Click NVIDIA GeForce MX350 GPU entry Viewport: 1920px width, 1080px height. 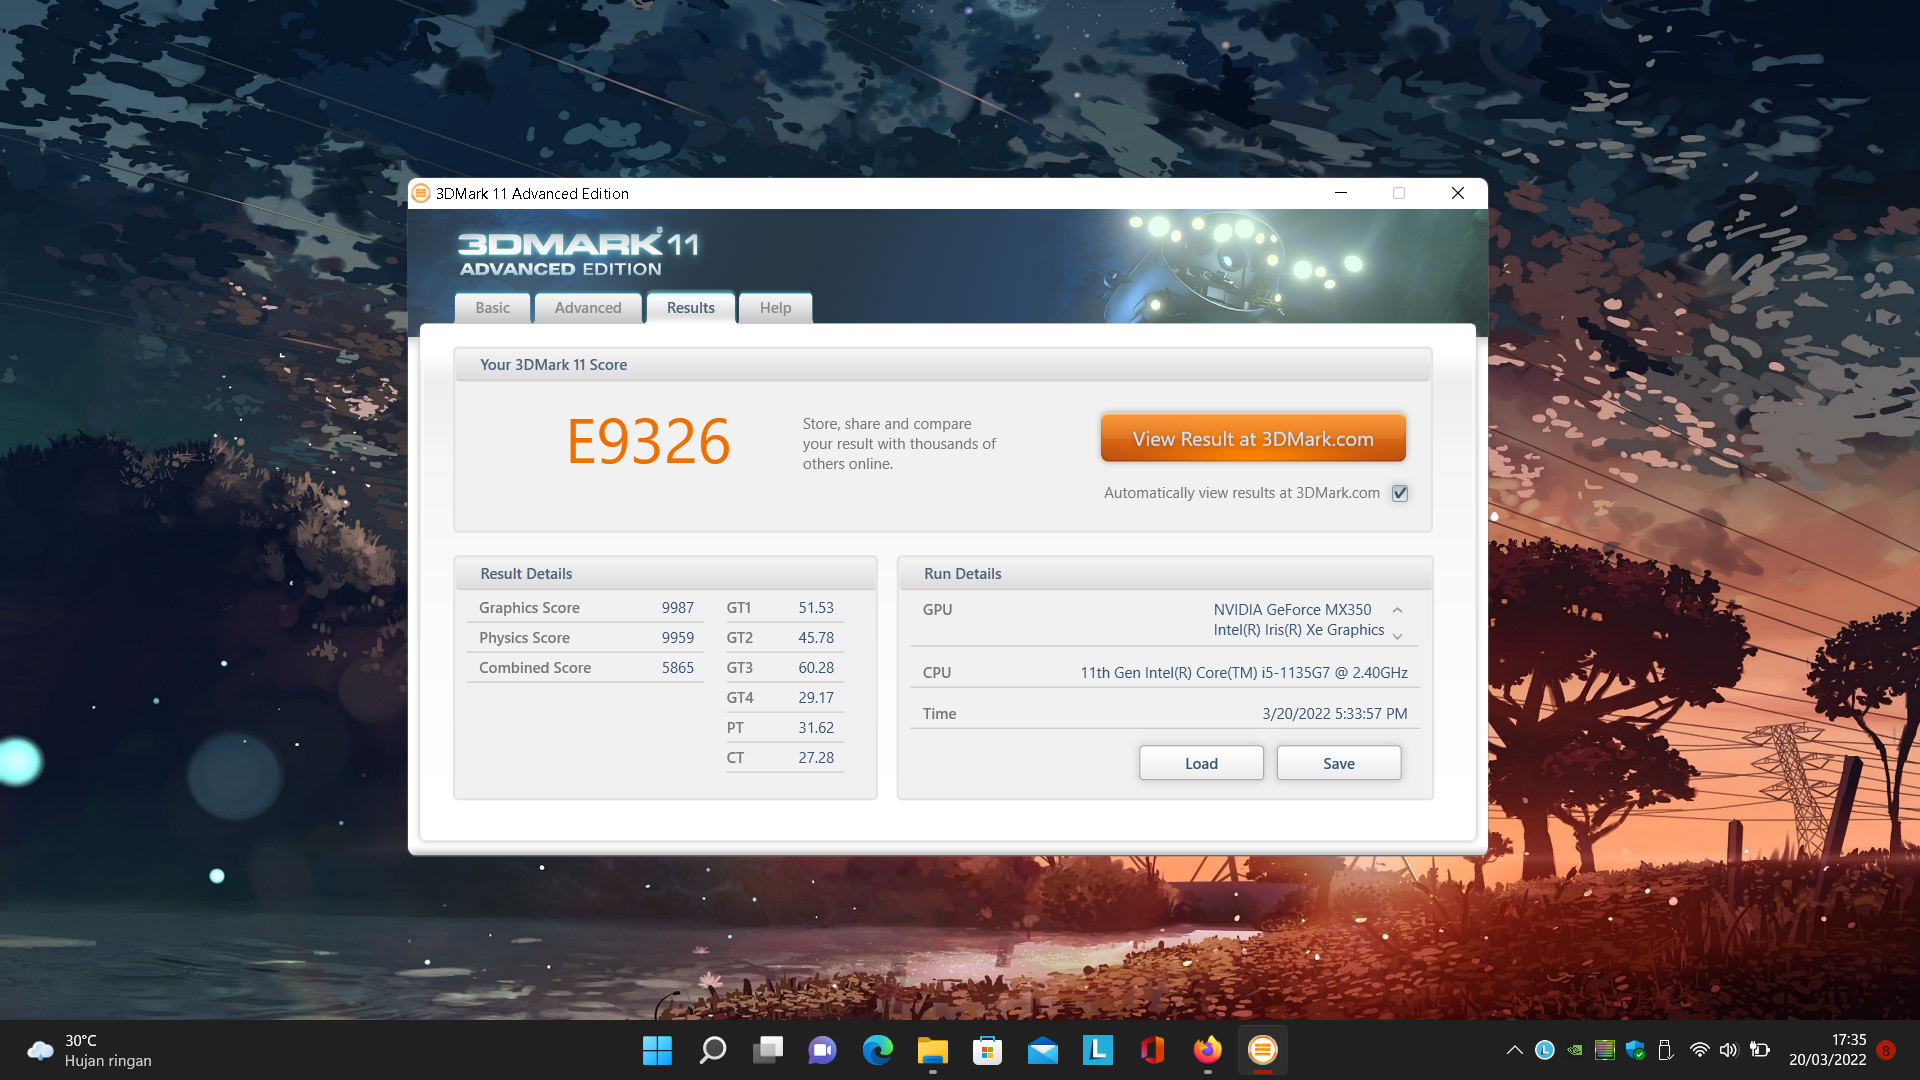(x=1292, y=610)
